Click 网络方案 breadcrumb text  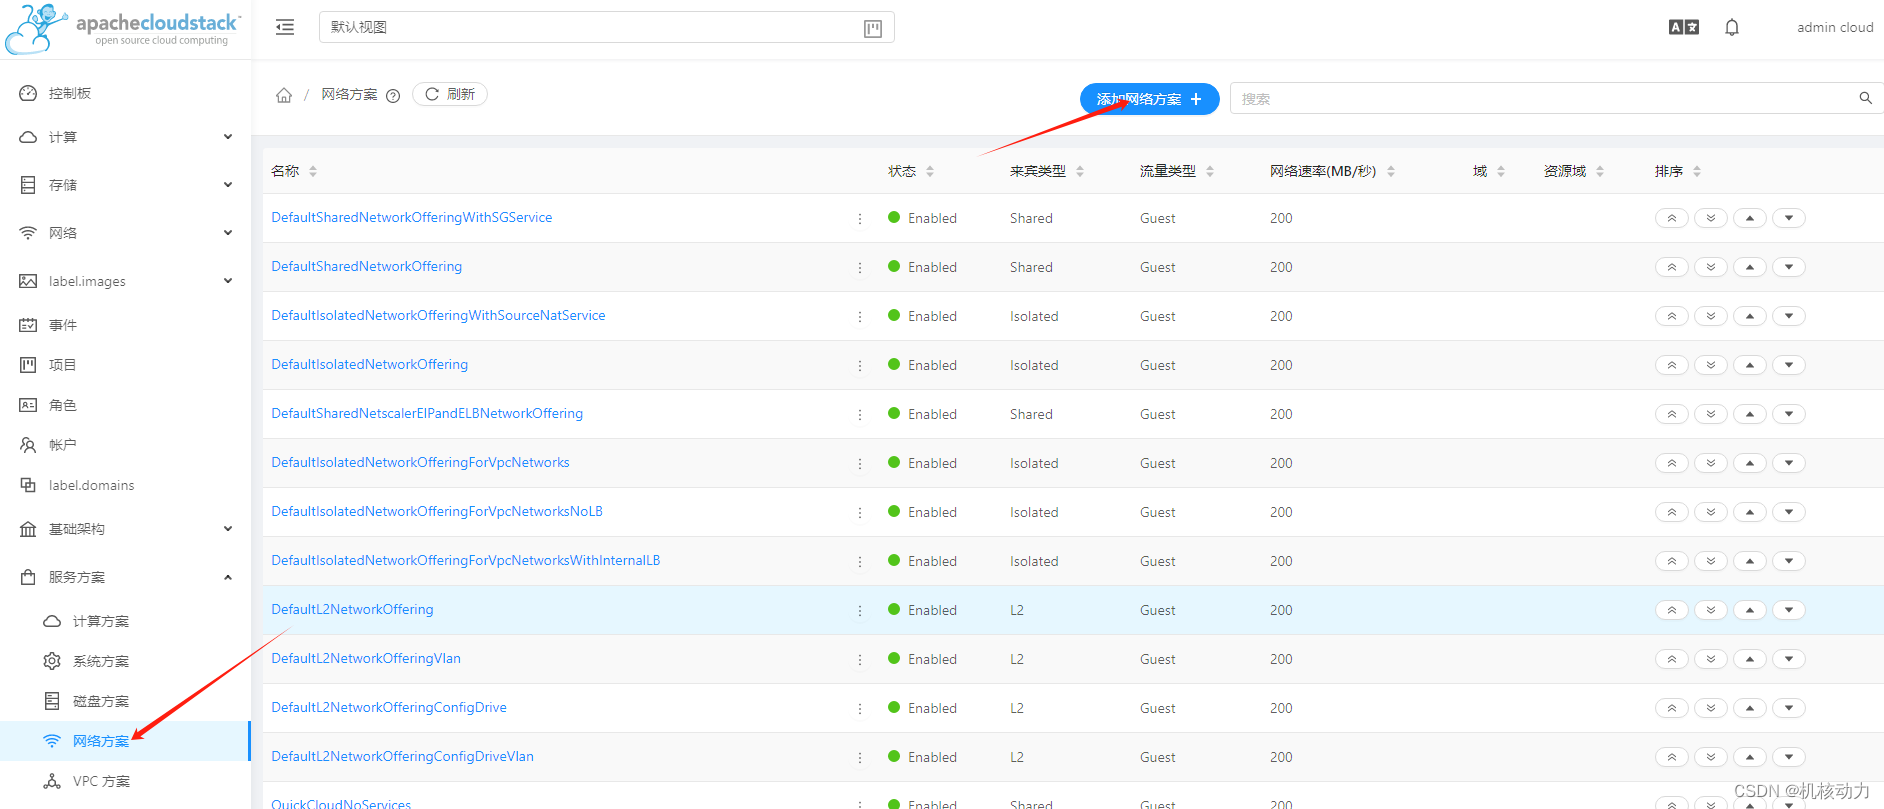[349, 95]
